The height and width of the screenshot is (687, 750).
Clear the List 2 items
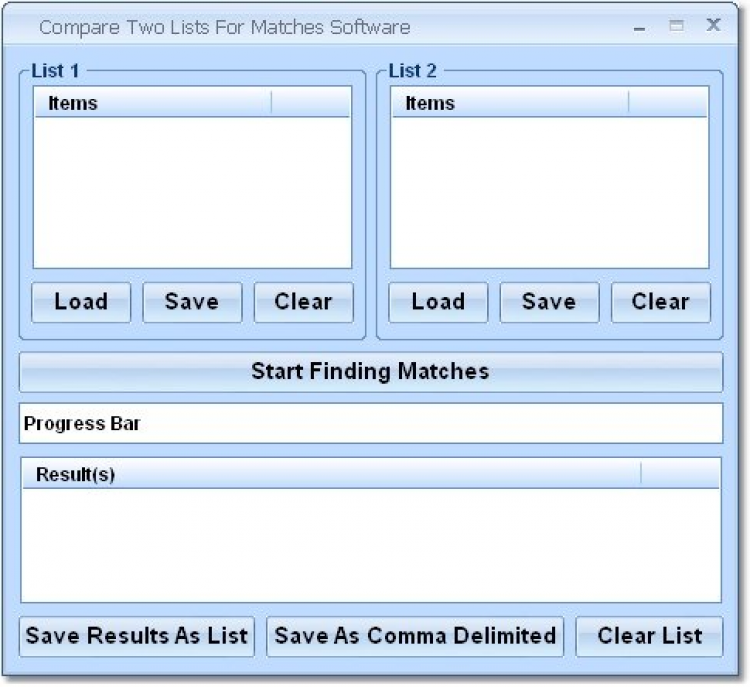click(660, 302)
